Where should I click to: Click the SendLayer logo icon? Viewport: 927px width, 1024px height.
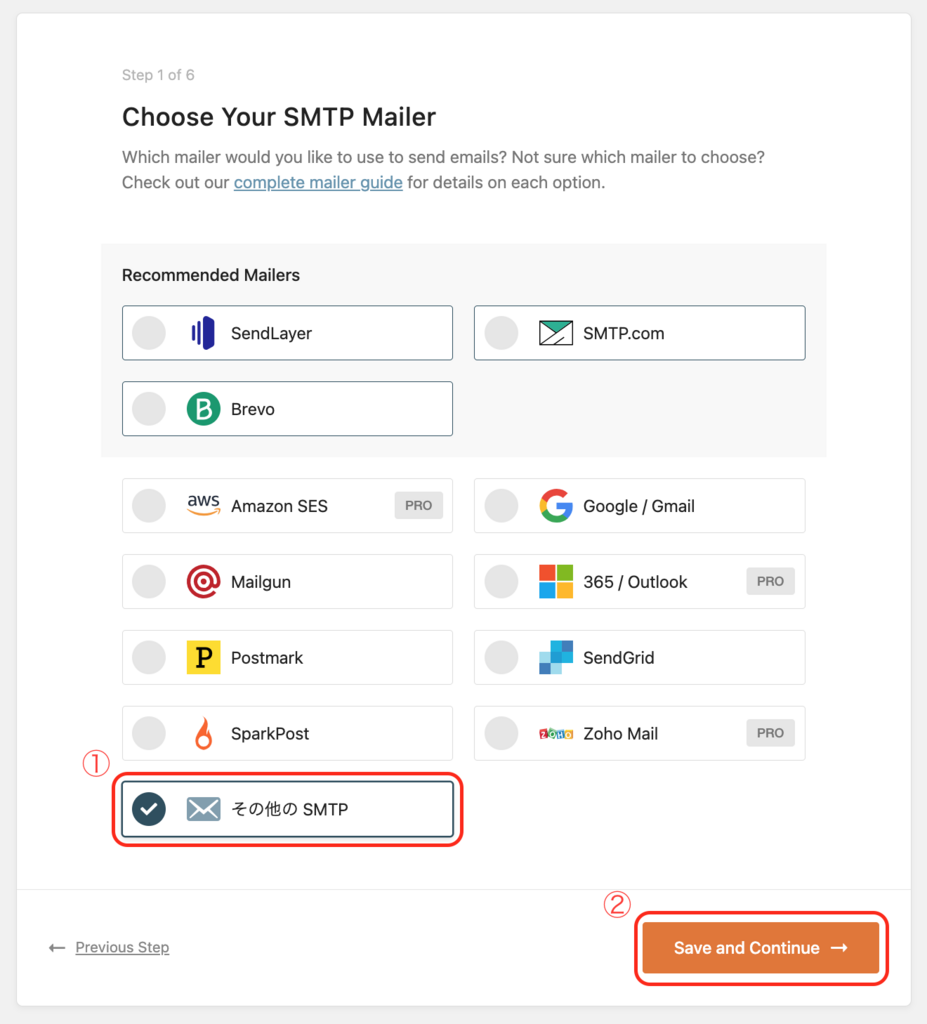point(203,333)
